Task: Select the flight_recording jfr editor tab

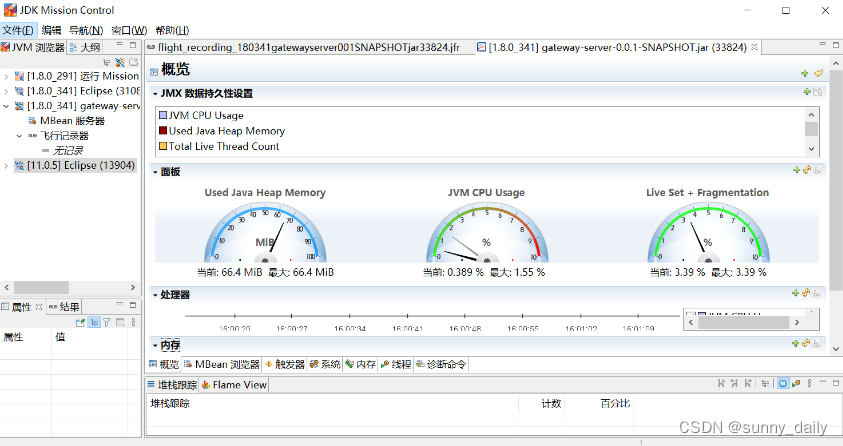Action: pos(304,47)
